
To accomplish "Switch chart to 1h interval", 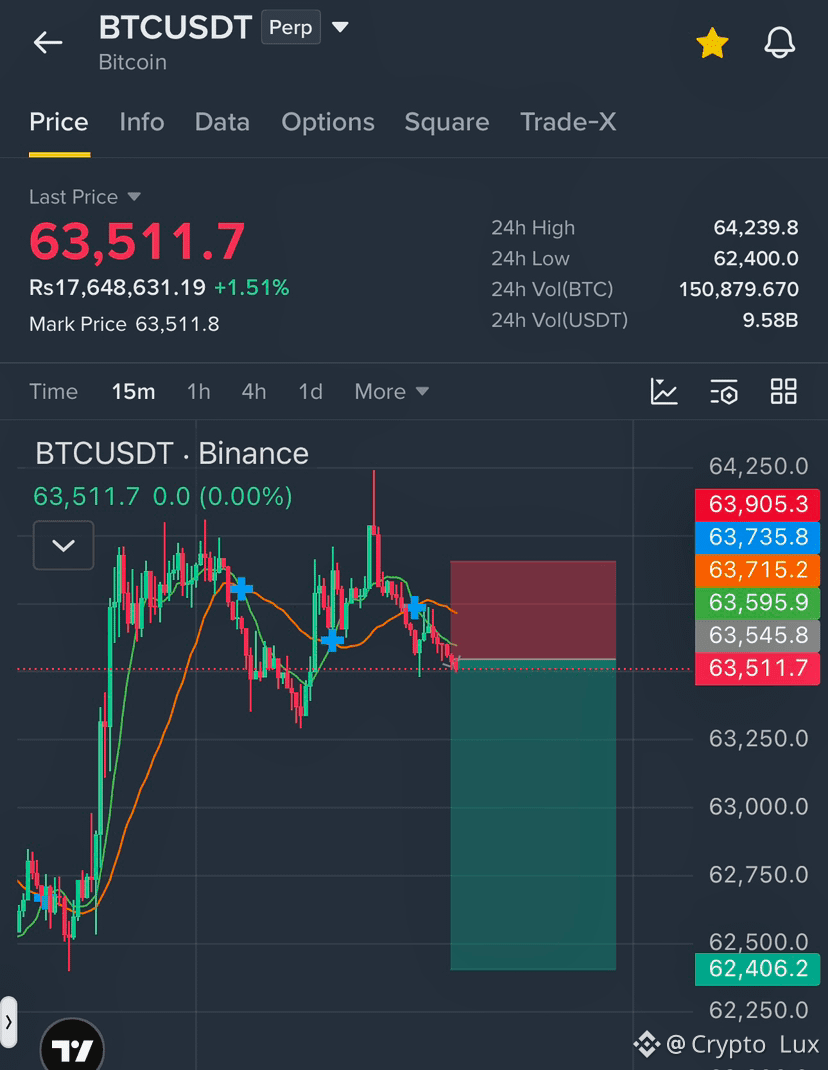I will tap(199, 392).
